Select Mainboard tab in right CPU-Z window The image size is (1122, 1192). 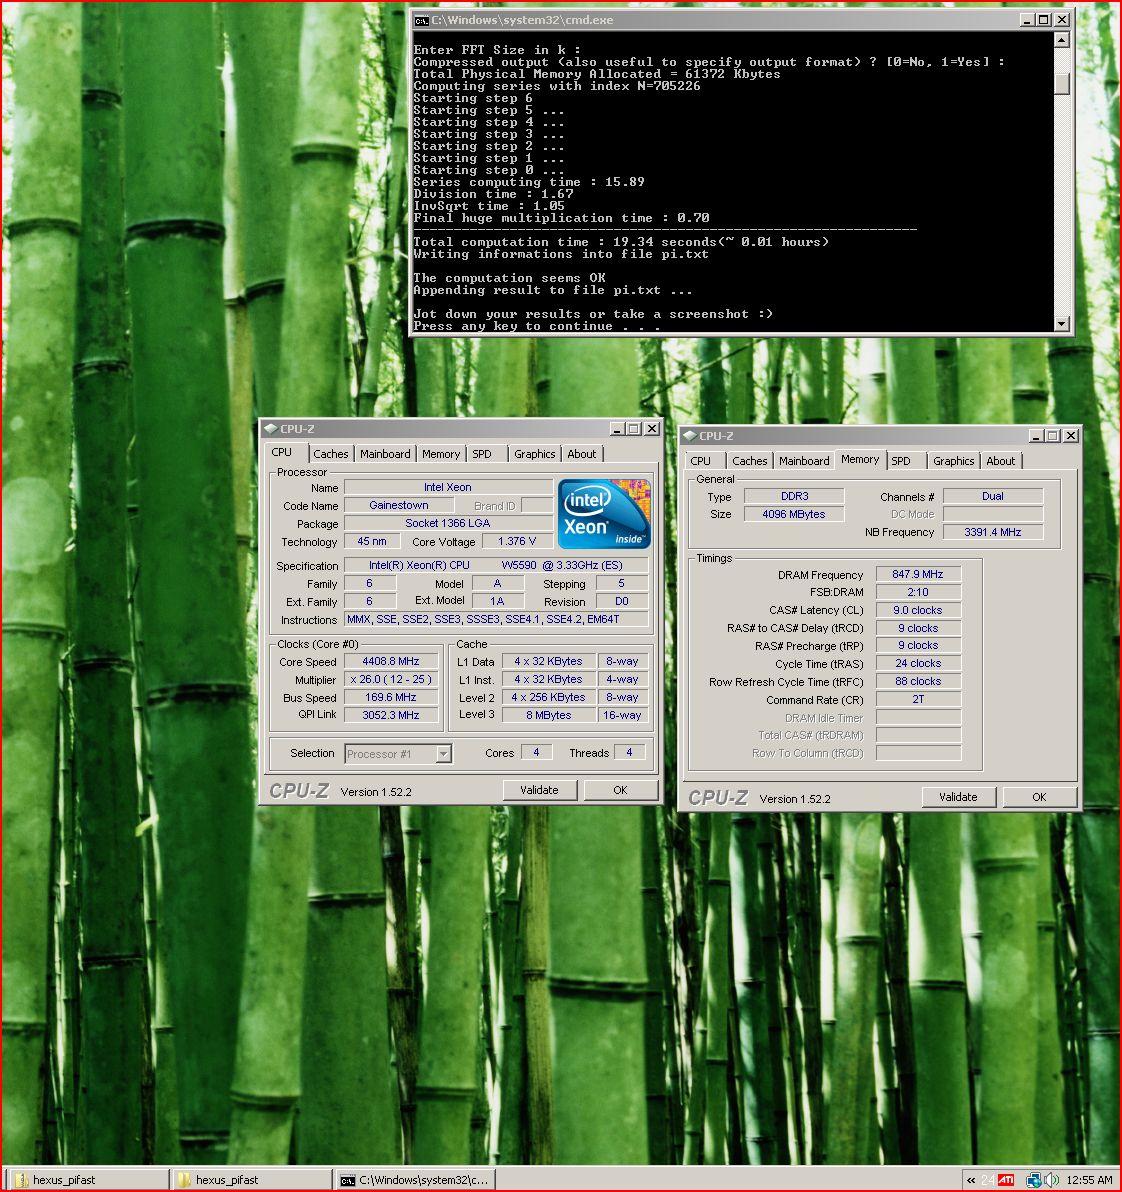(x=803, y=461)
